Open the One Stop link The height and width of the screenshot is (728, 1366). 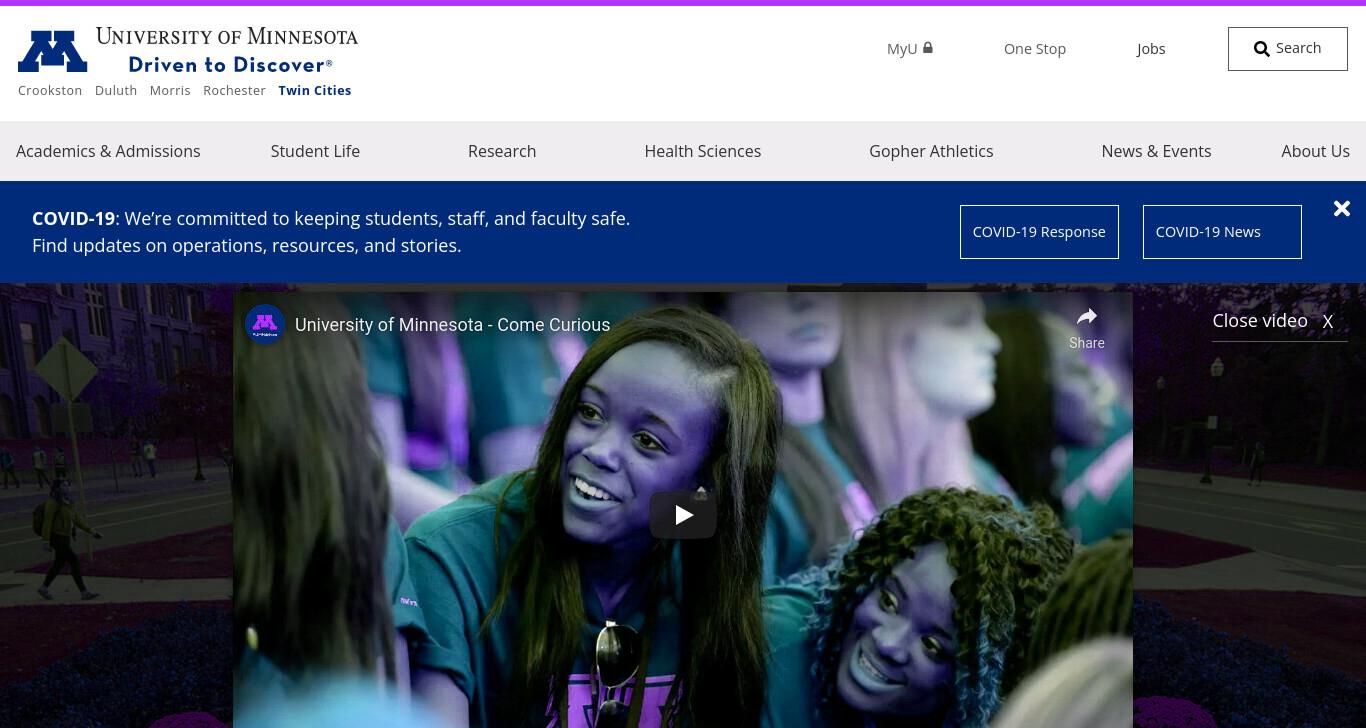(1035, 48)
